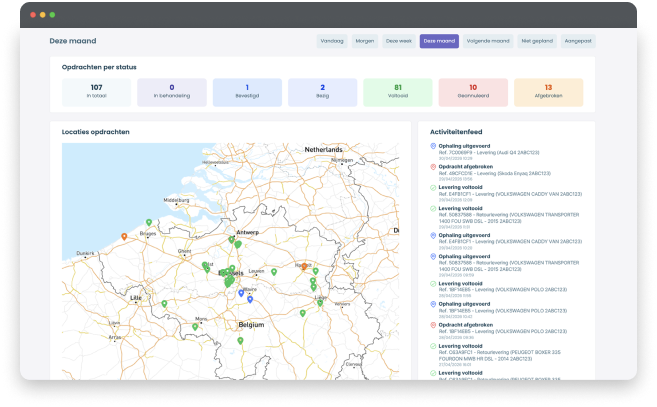Click Levering voltooid checkmark icon for Transporter
The image size is (657, 407).
433,208
